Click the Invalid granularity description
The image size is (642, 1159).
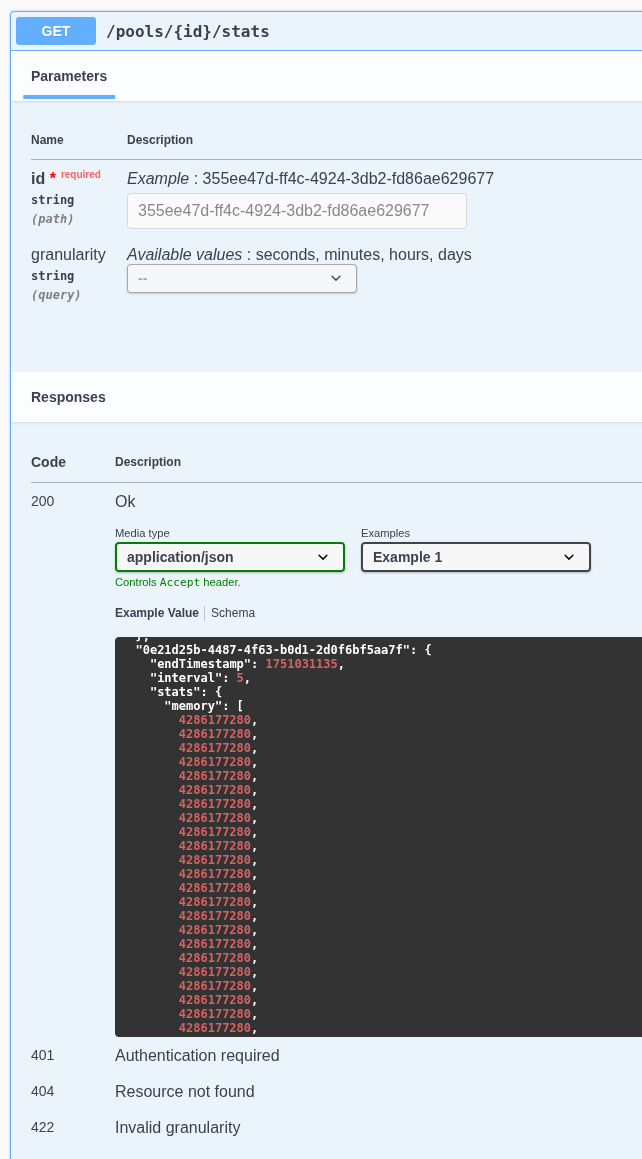pyautogui.click(x=177, y=1128)
